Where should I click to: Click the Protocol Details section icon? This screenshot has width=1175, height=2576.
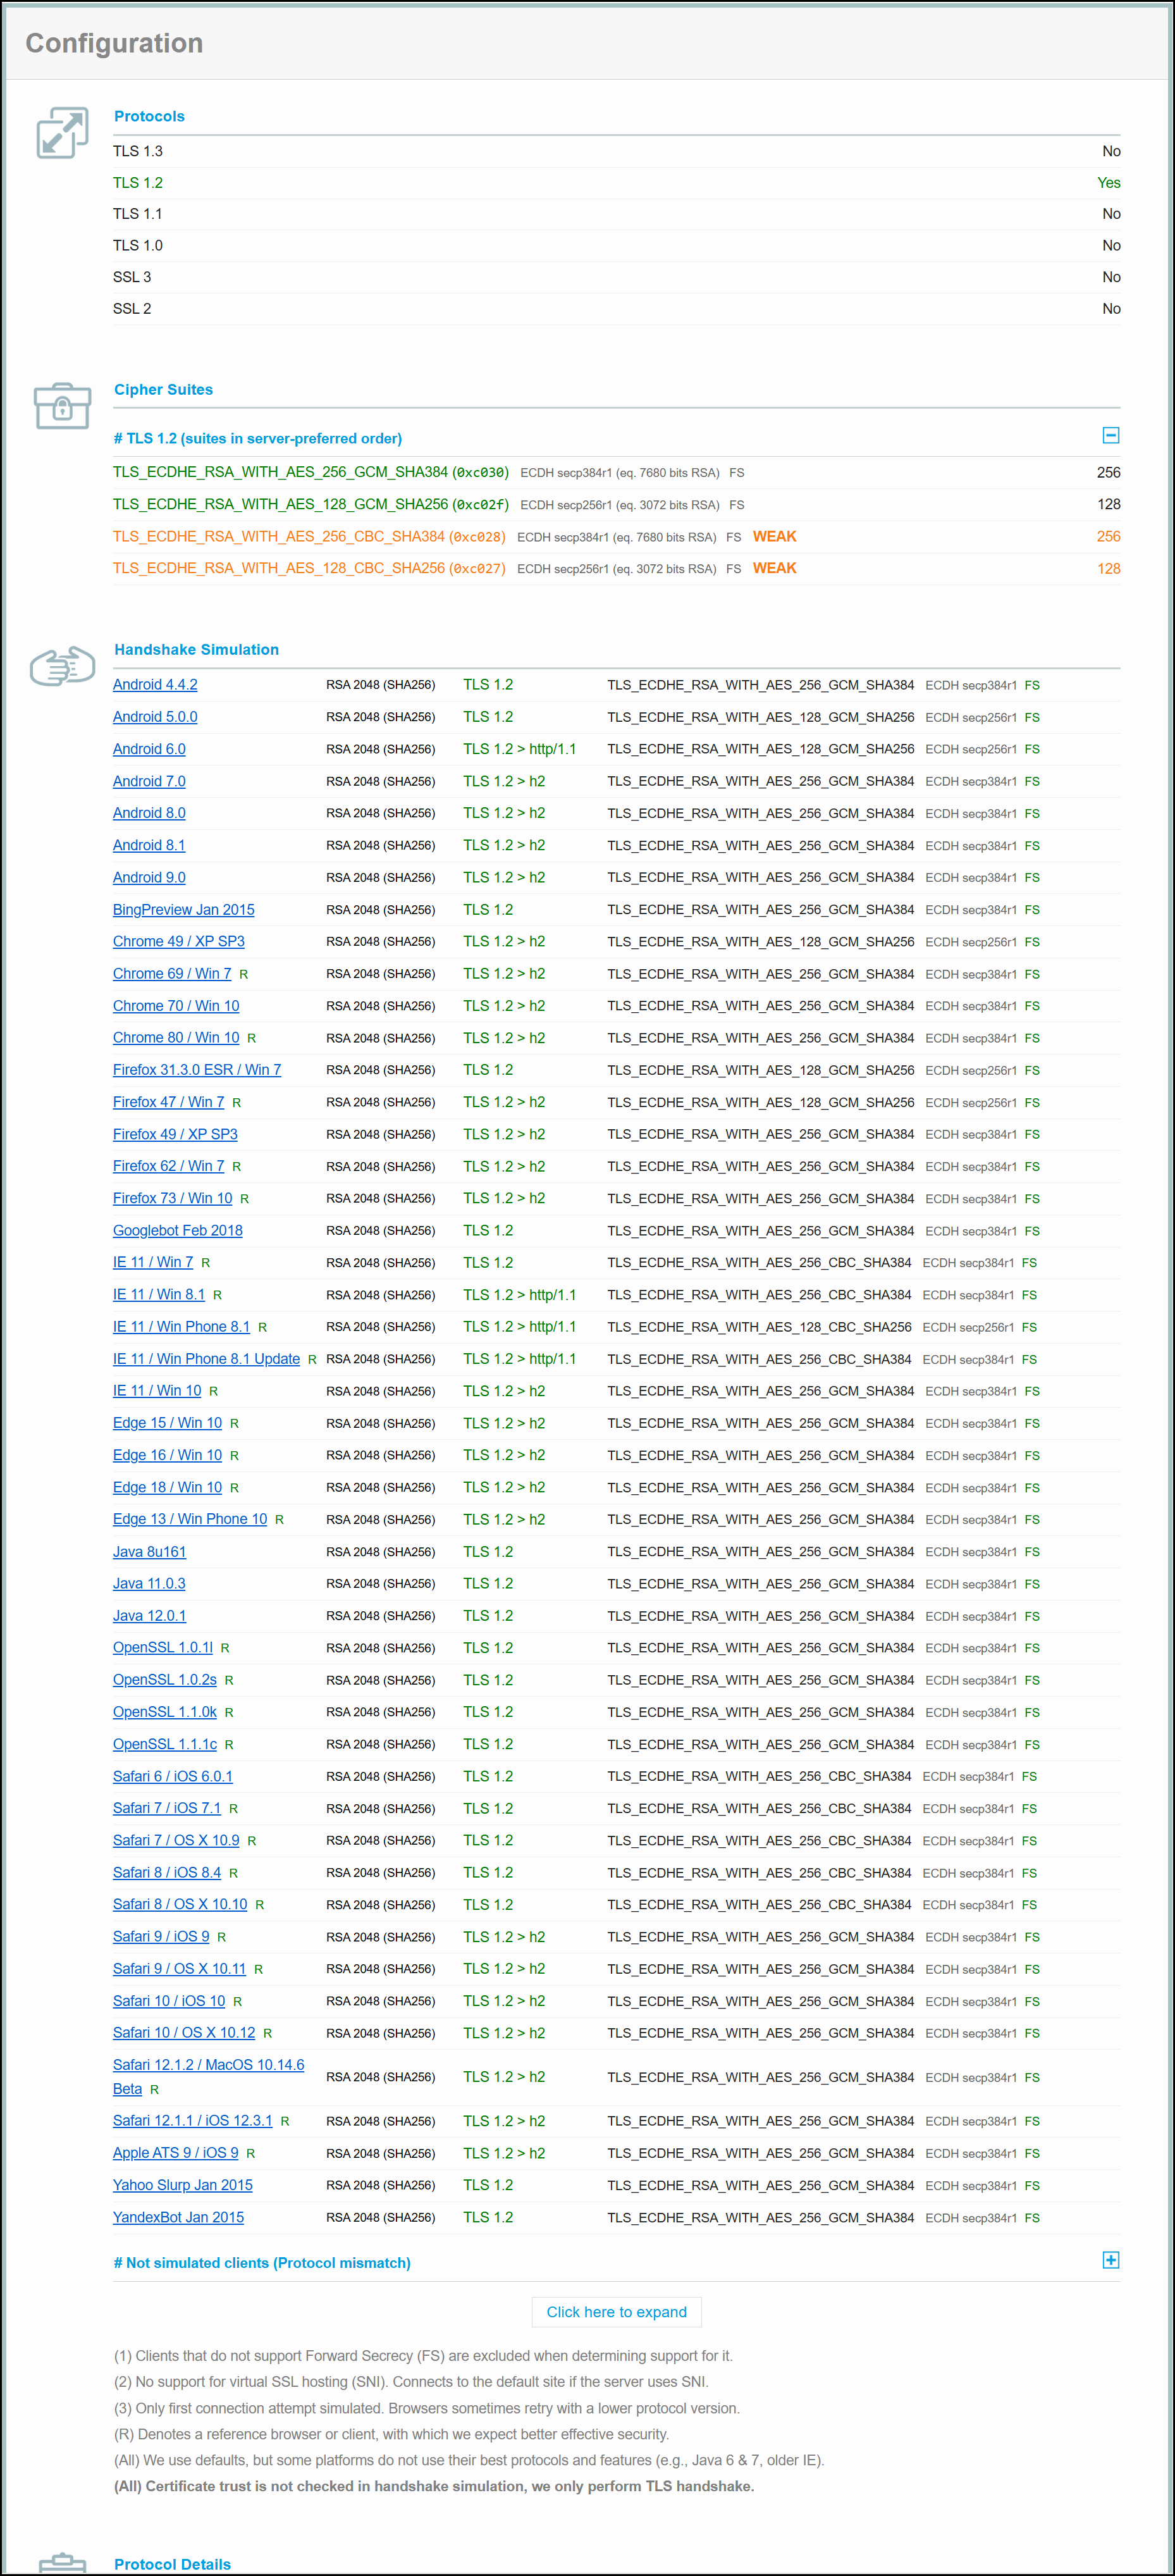click(x=62, y=2562)
